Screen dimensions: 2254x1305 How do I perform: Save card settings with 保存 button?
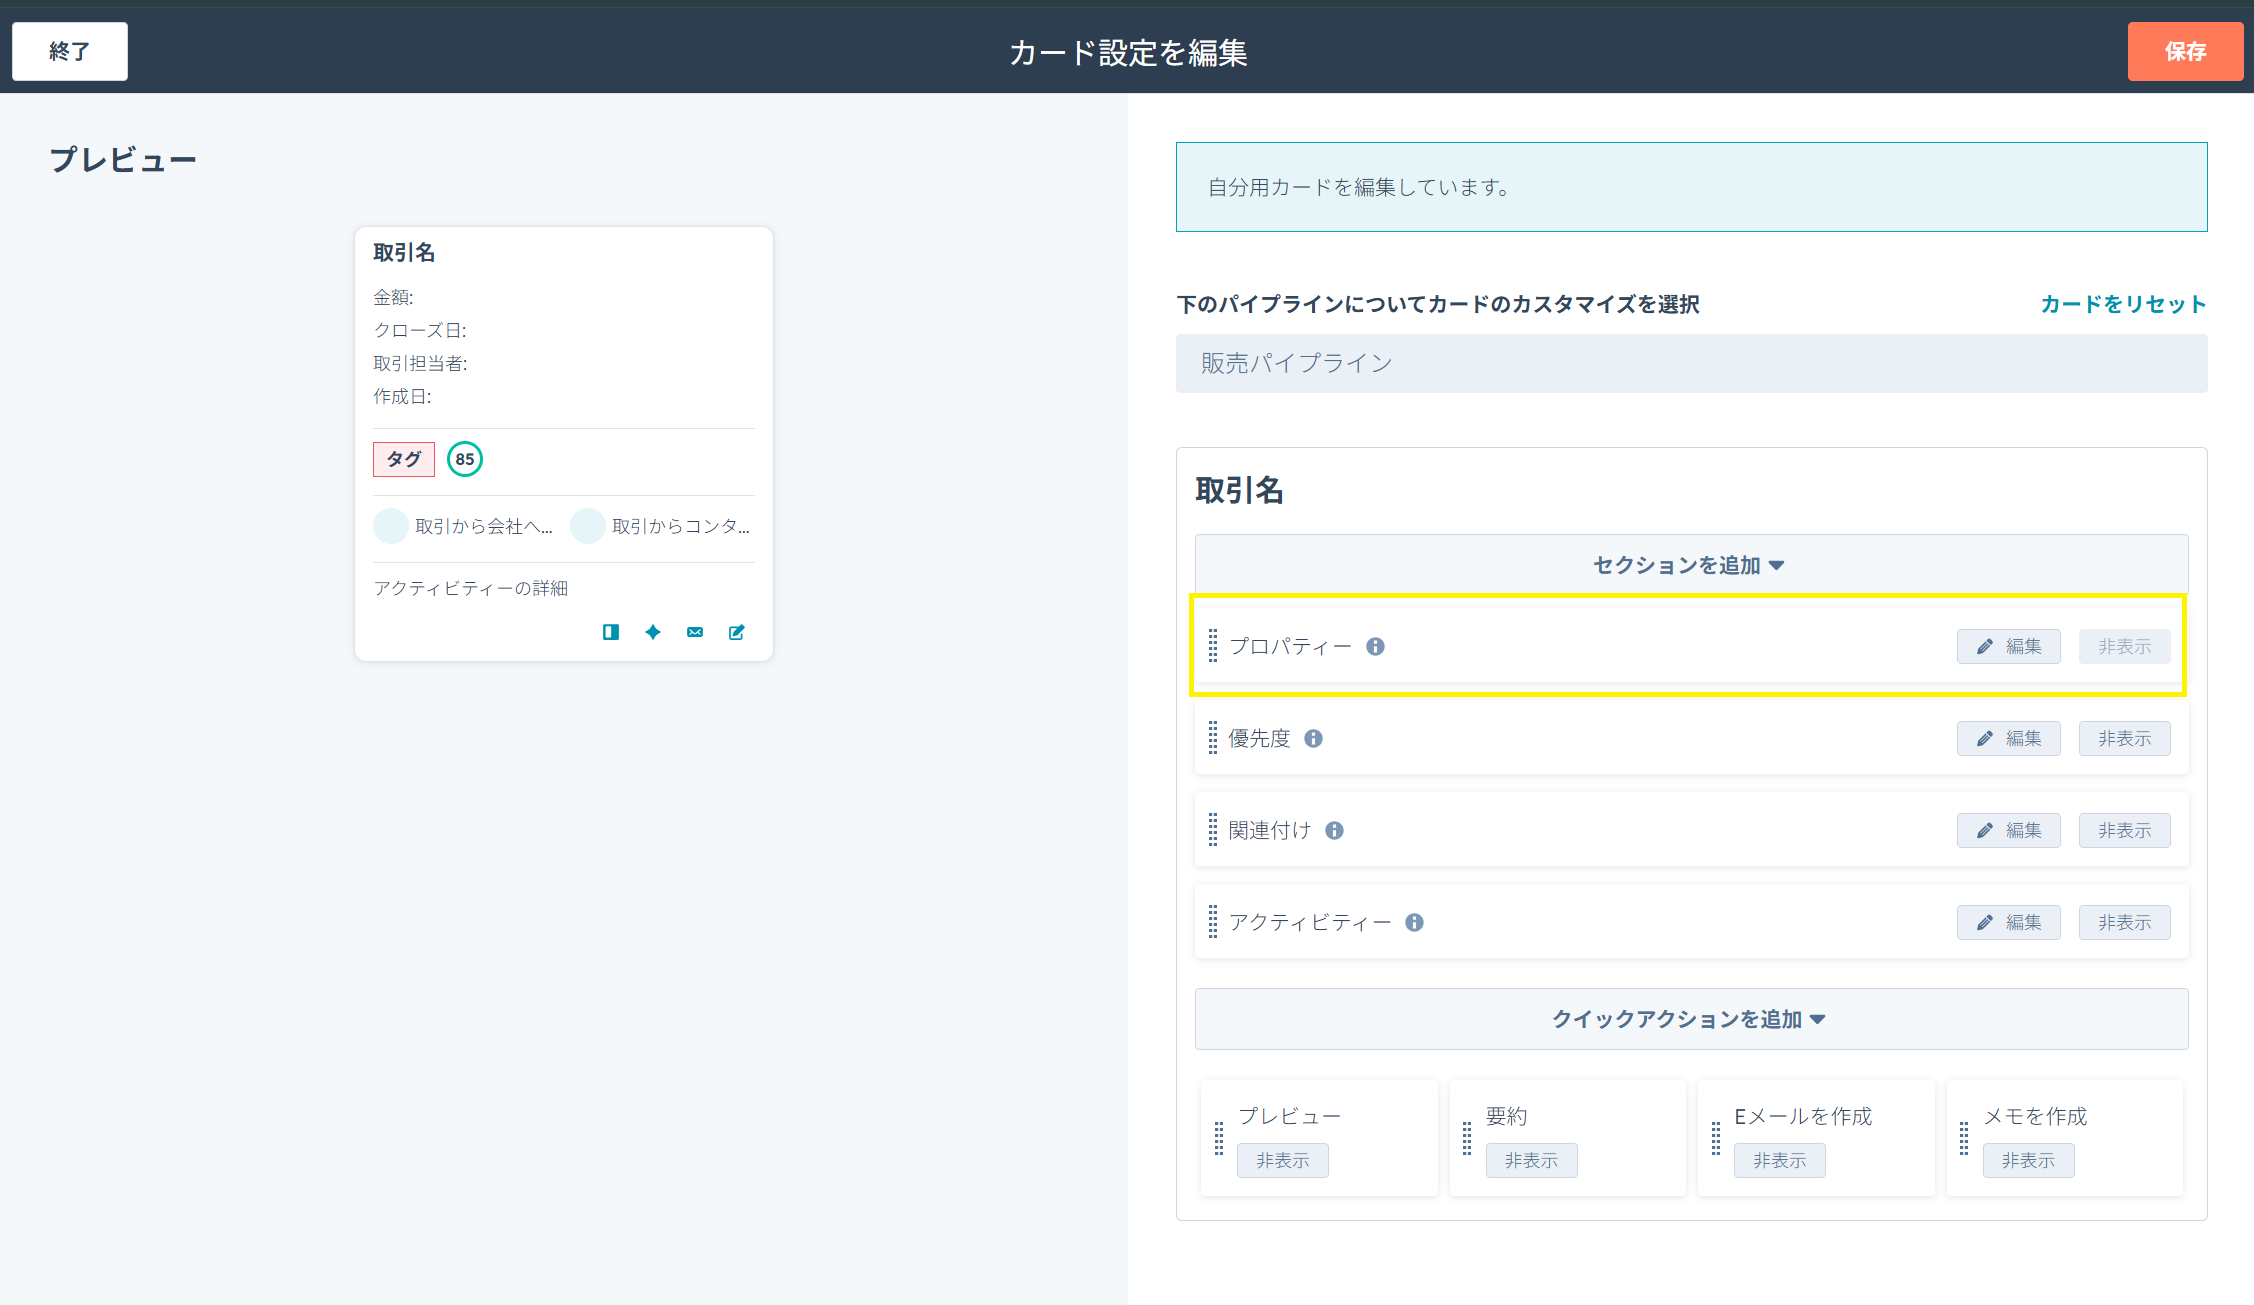[x=2185, y=51]
